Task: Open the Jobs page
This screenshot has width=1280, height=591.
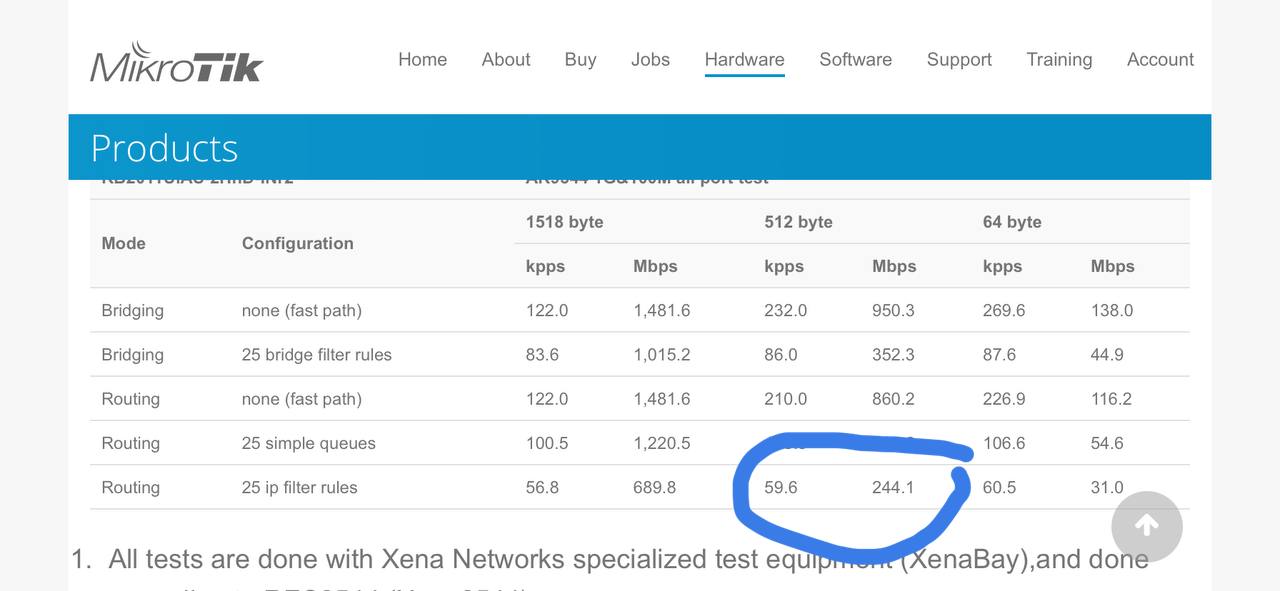Action: (650, 59)
